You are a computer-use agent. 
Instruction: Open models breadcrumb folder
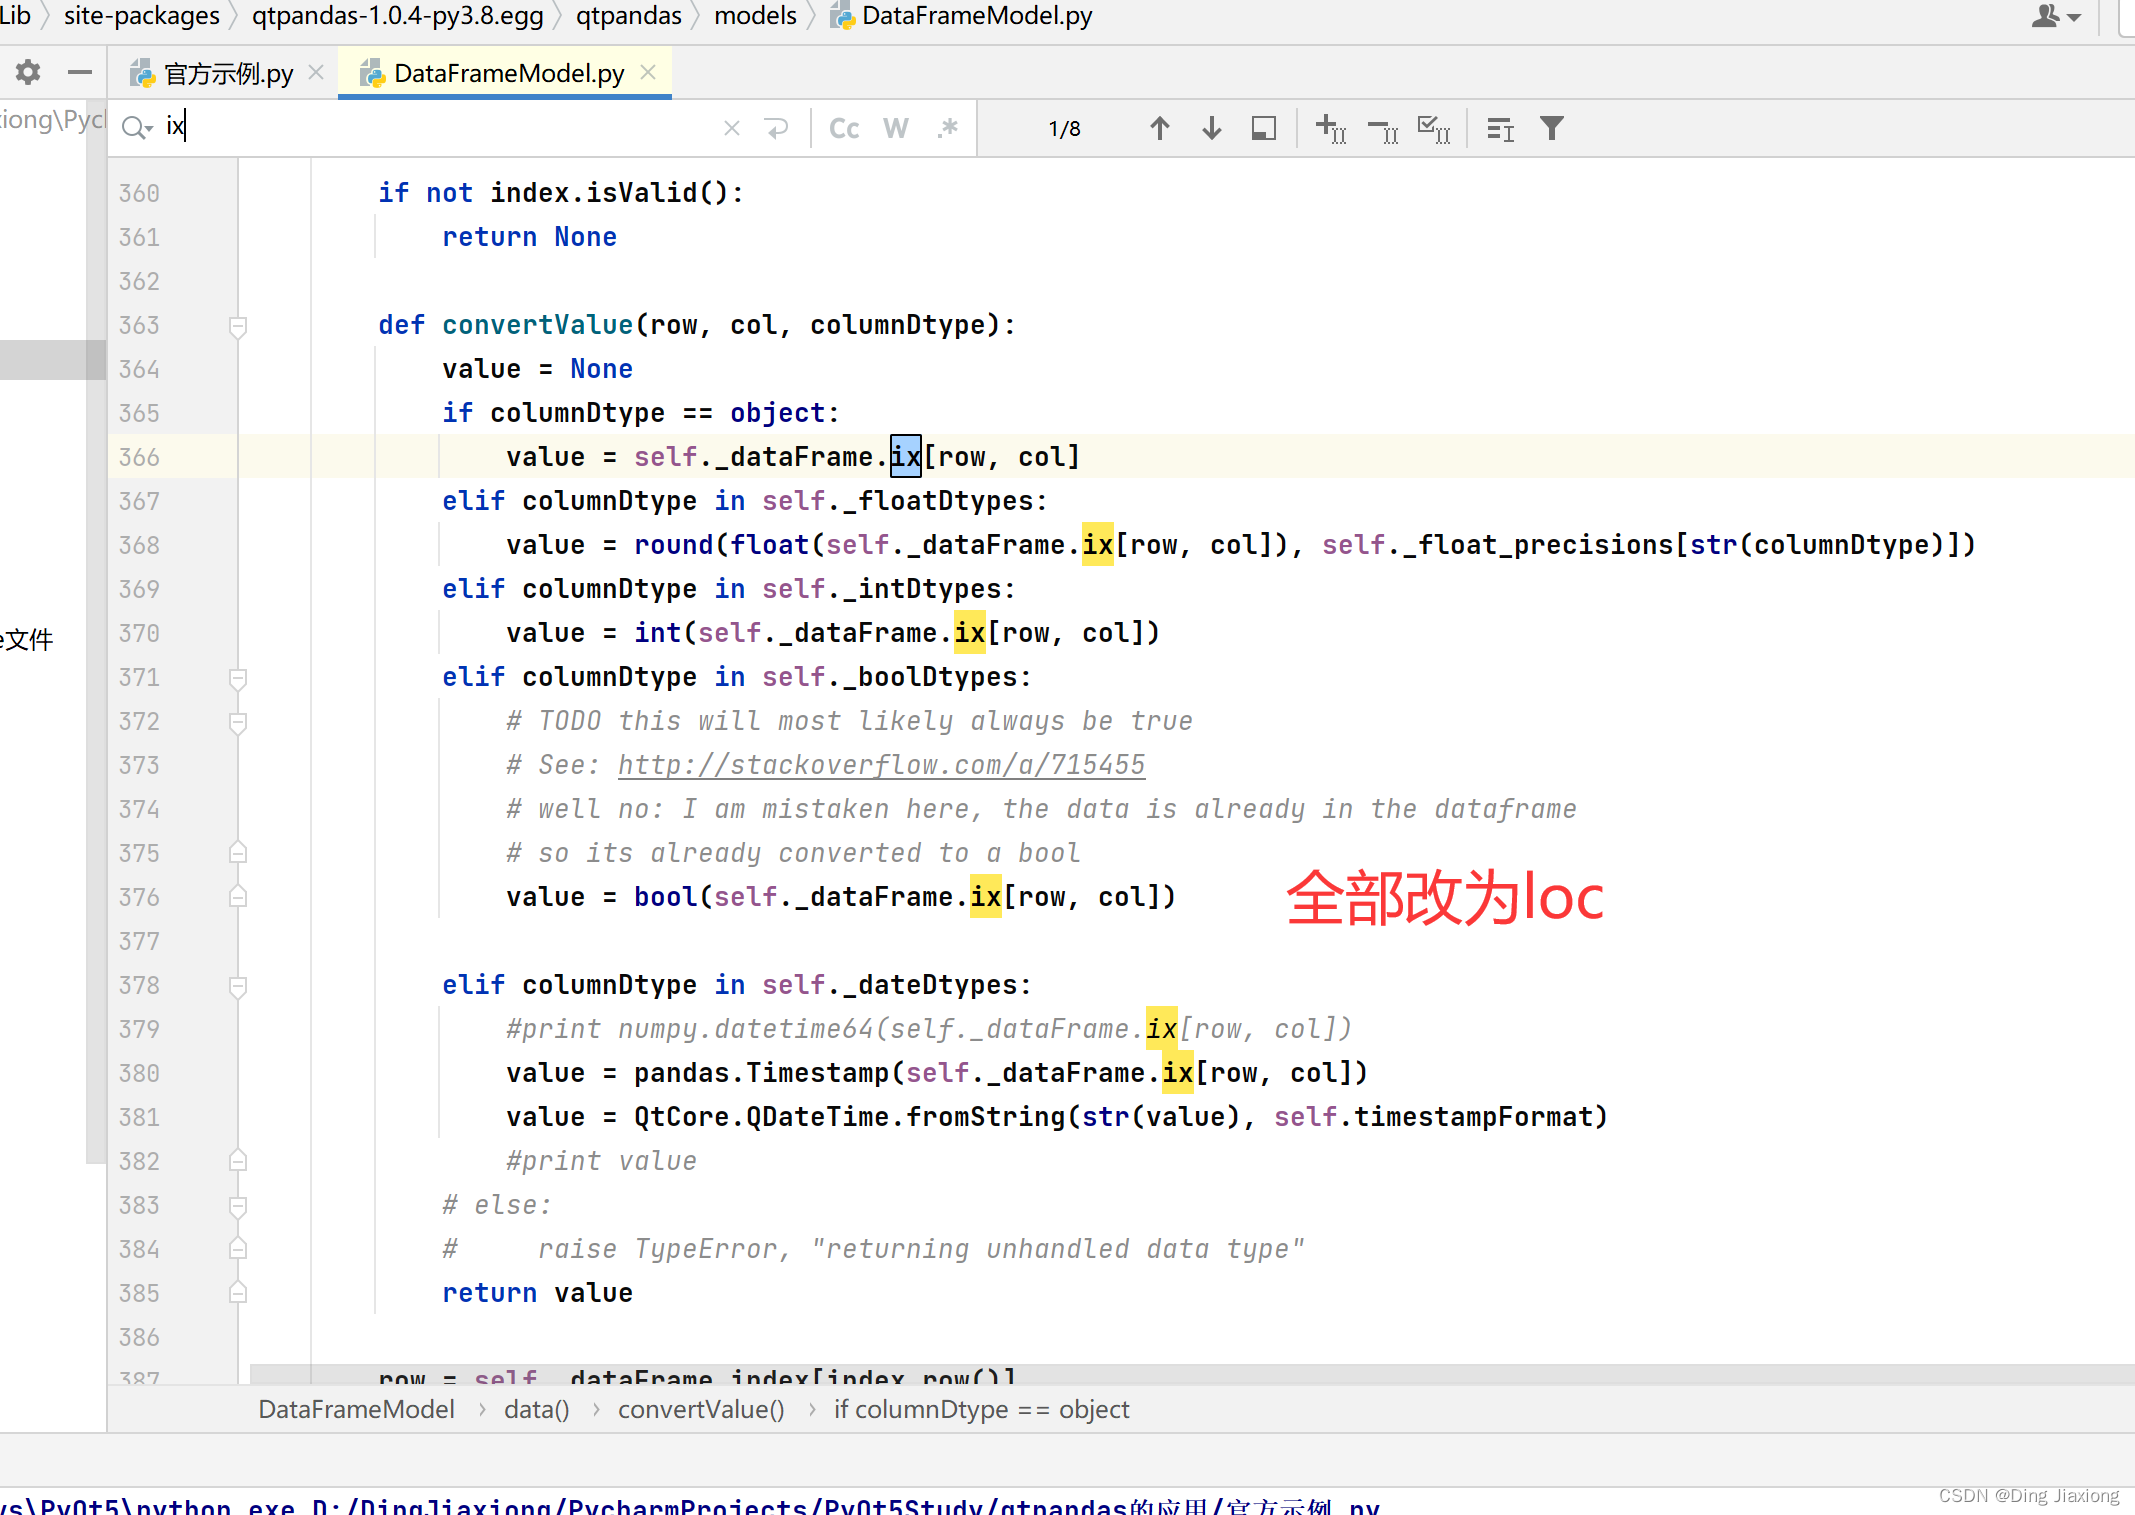coord(755,15)
